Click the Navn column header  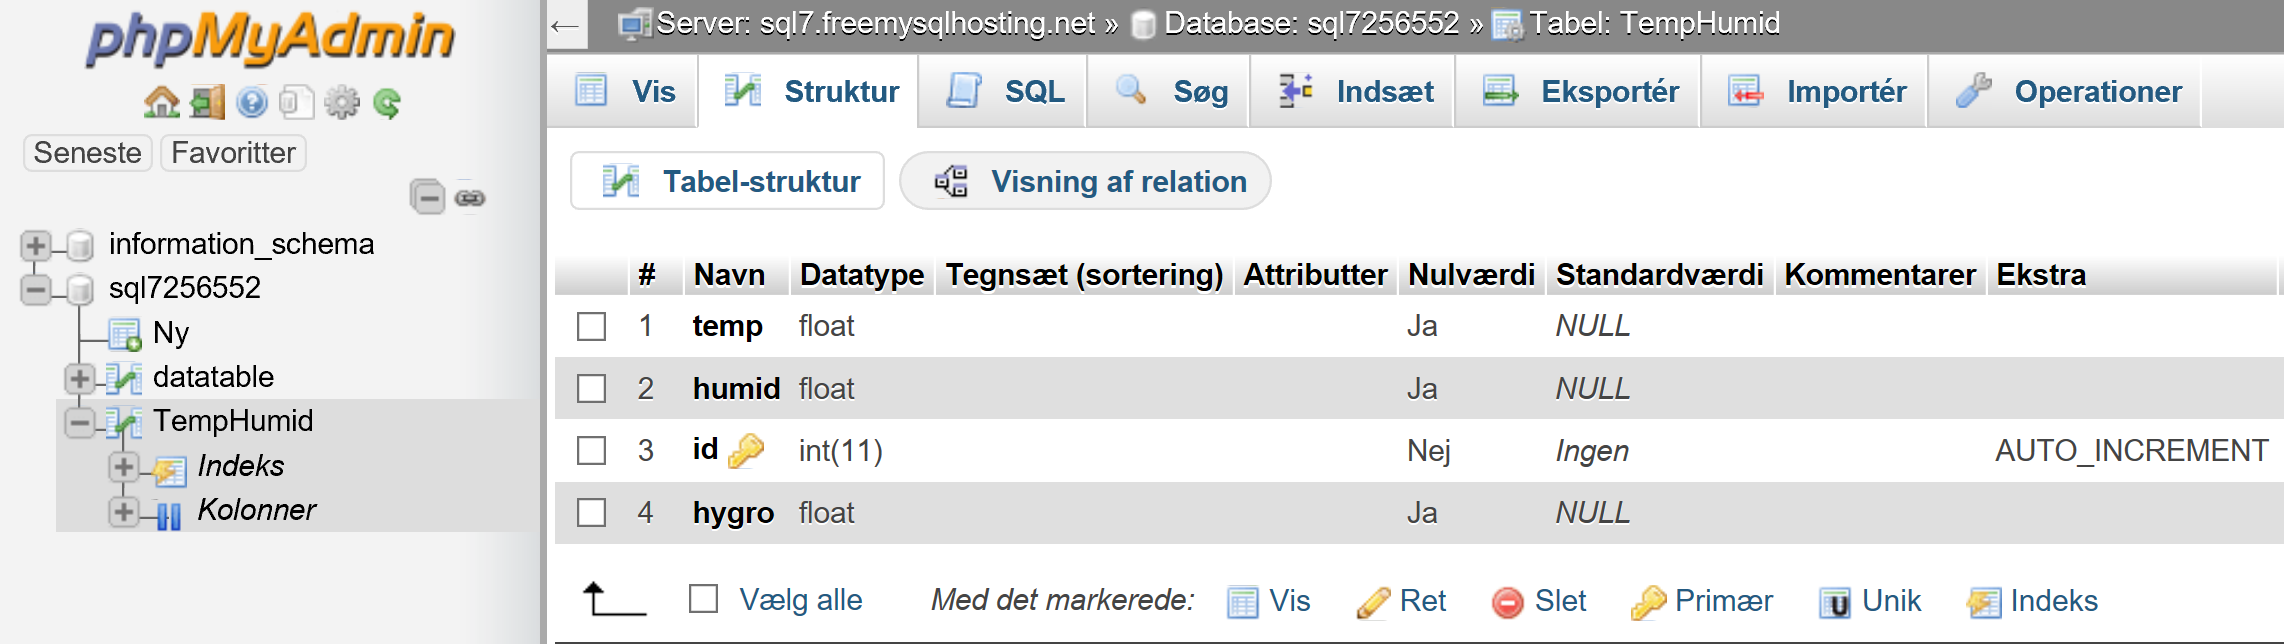click(729, 275)
